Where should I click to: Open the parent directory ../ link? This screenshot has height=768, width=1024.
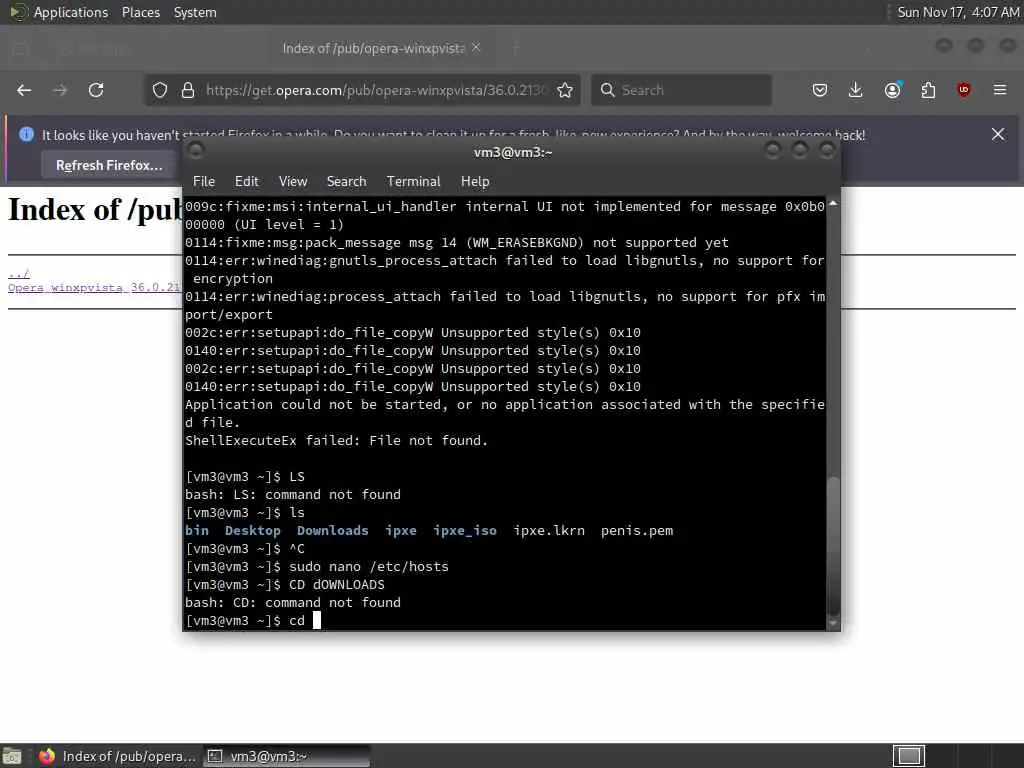click(x=18, y=273)
